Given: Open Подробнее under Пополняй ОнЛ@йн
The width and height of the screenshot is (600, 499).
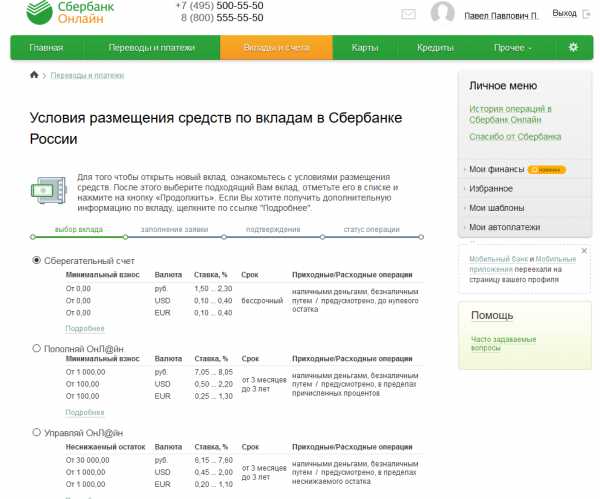Looking at the screenshot, I should (85, 412).
